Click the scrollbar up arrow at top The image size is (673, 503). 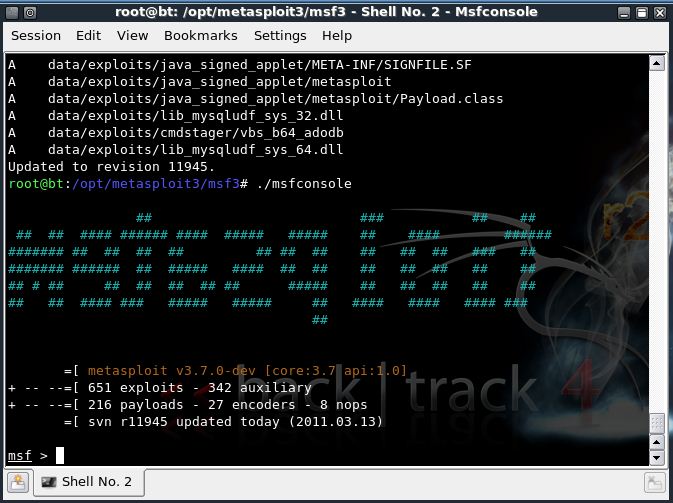[x=657, y=64]
